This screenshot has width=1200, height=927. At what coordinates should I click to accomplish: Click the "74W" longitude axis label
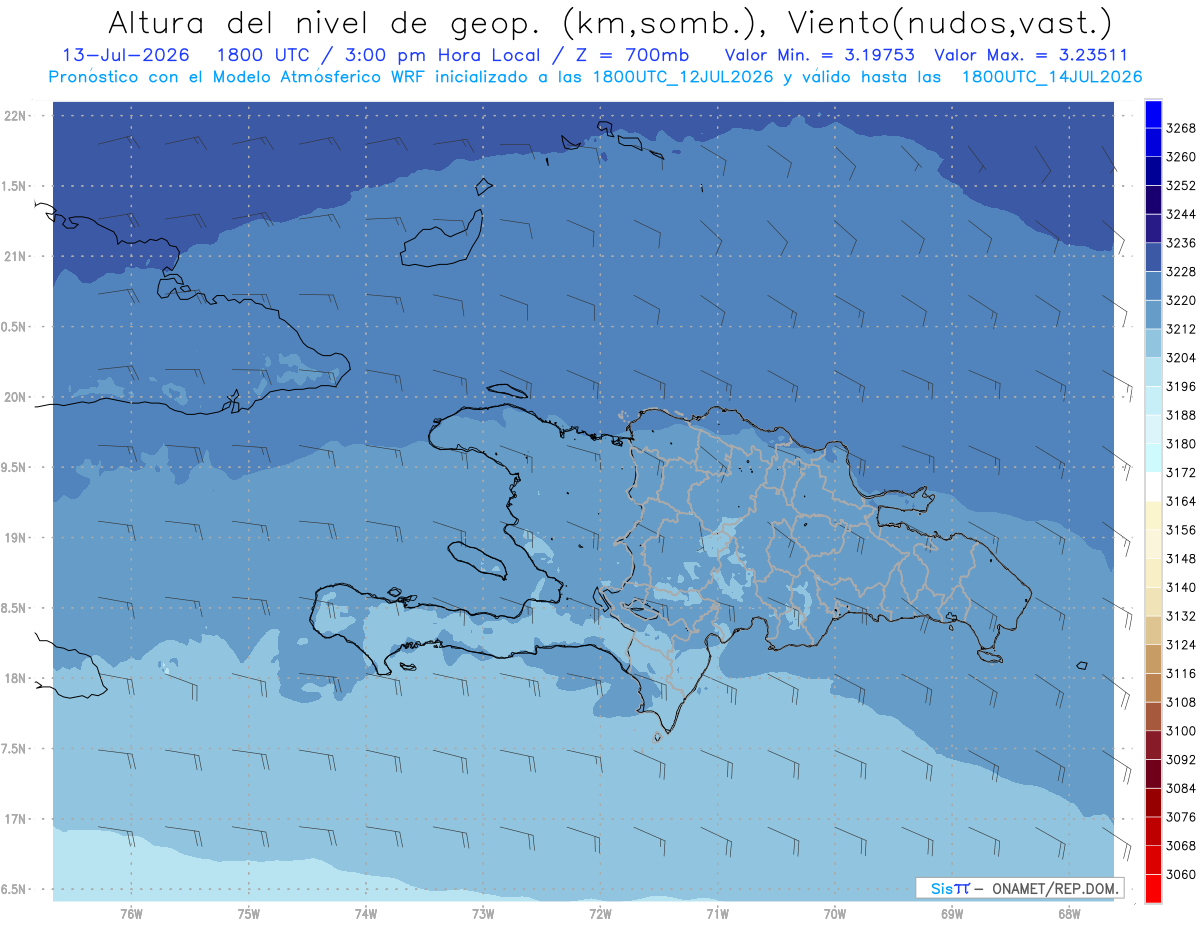pyautogui.click(x=366, y=914)
